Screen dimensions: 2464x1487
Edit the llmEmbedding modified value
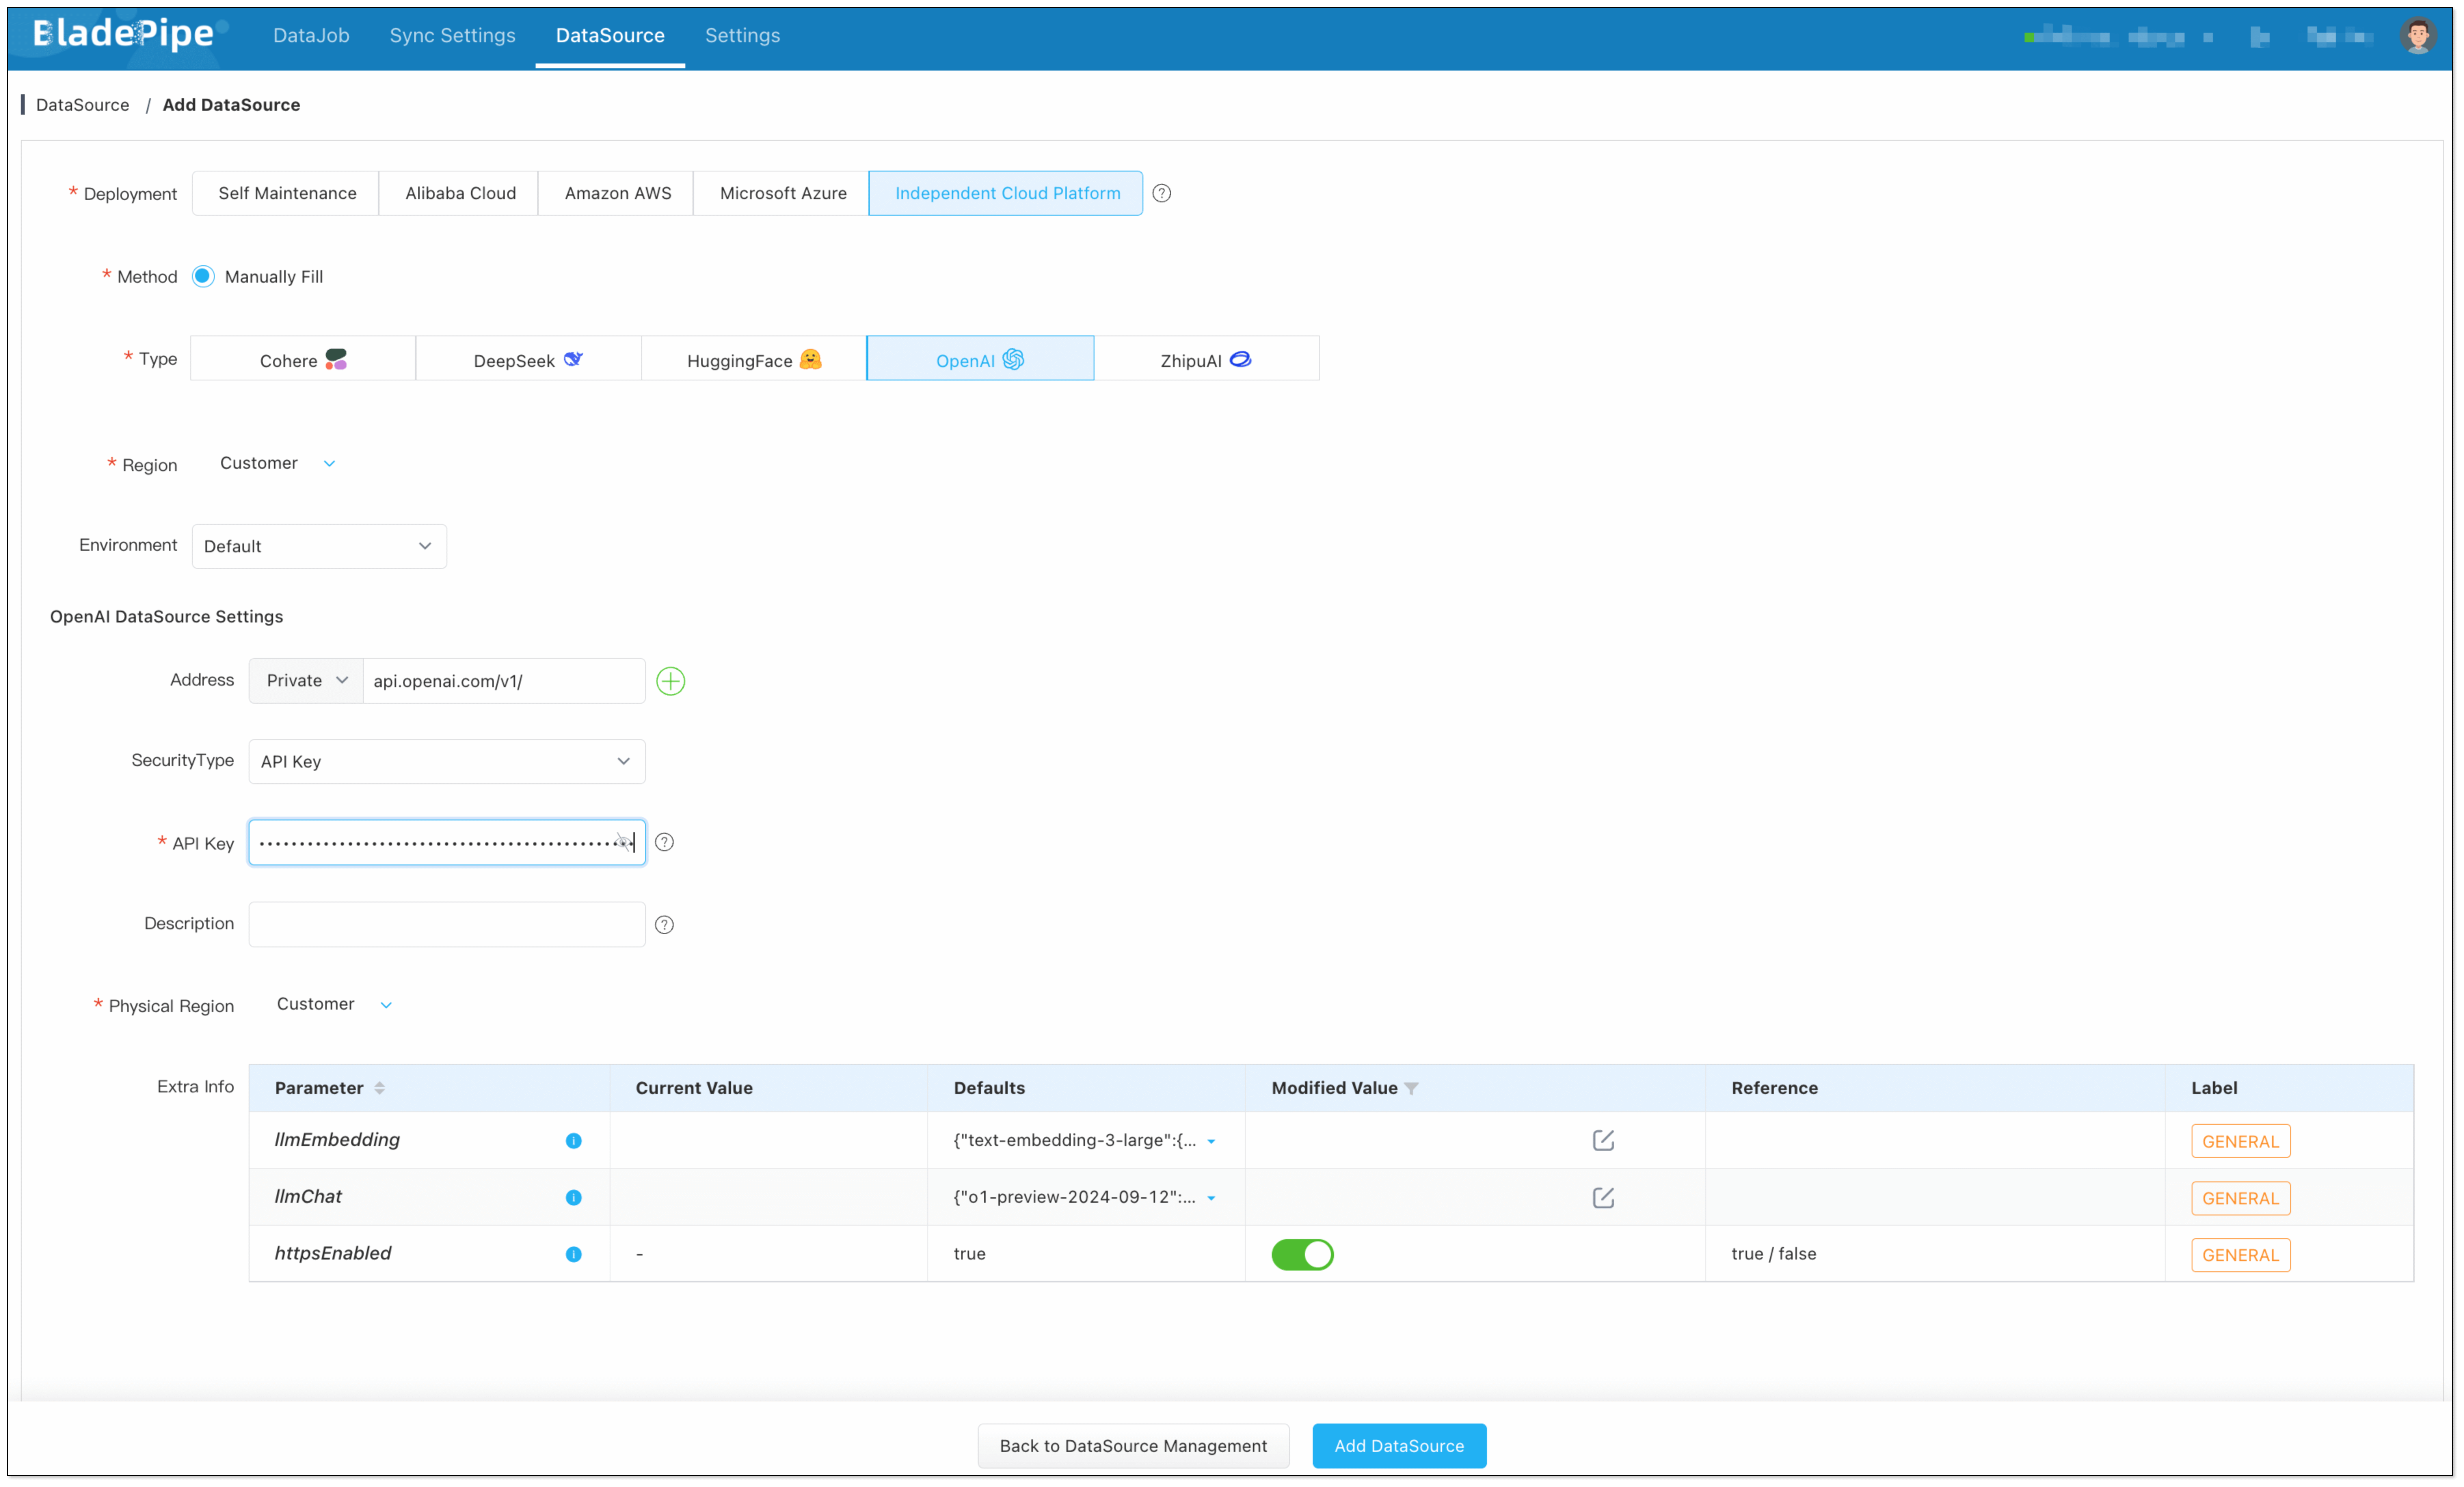1602,1140
